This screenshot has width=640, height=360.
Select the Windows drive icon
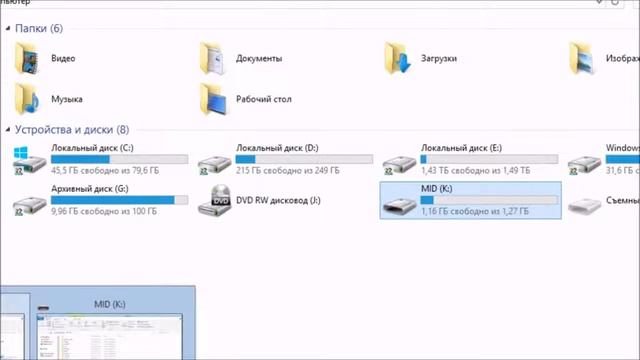tap(584, 165)
